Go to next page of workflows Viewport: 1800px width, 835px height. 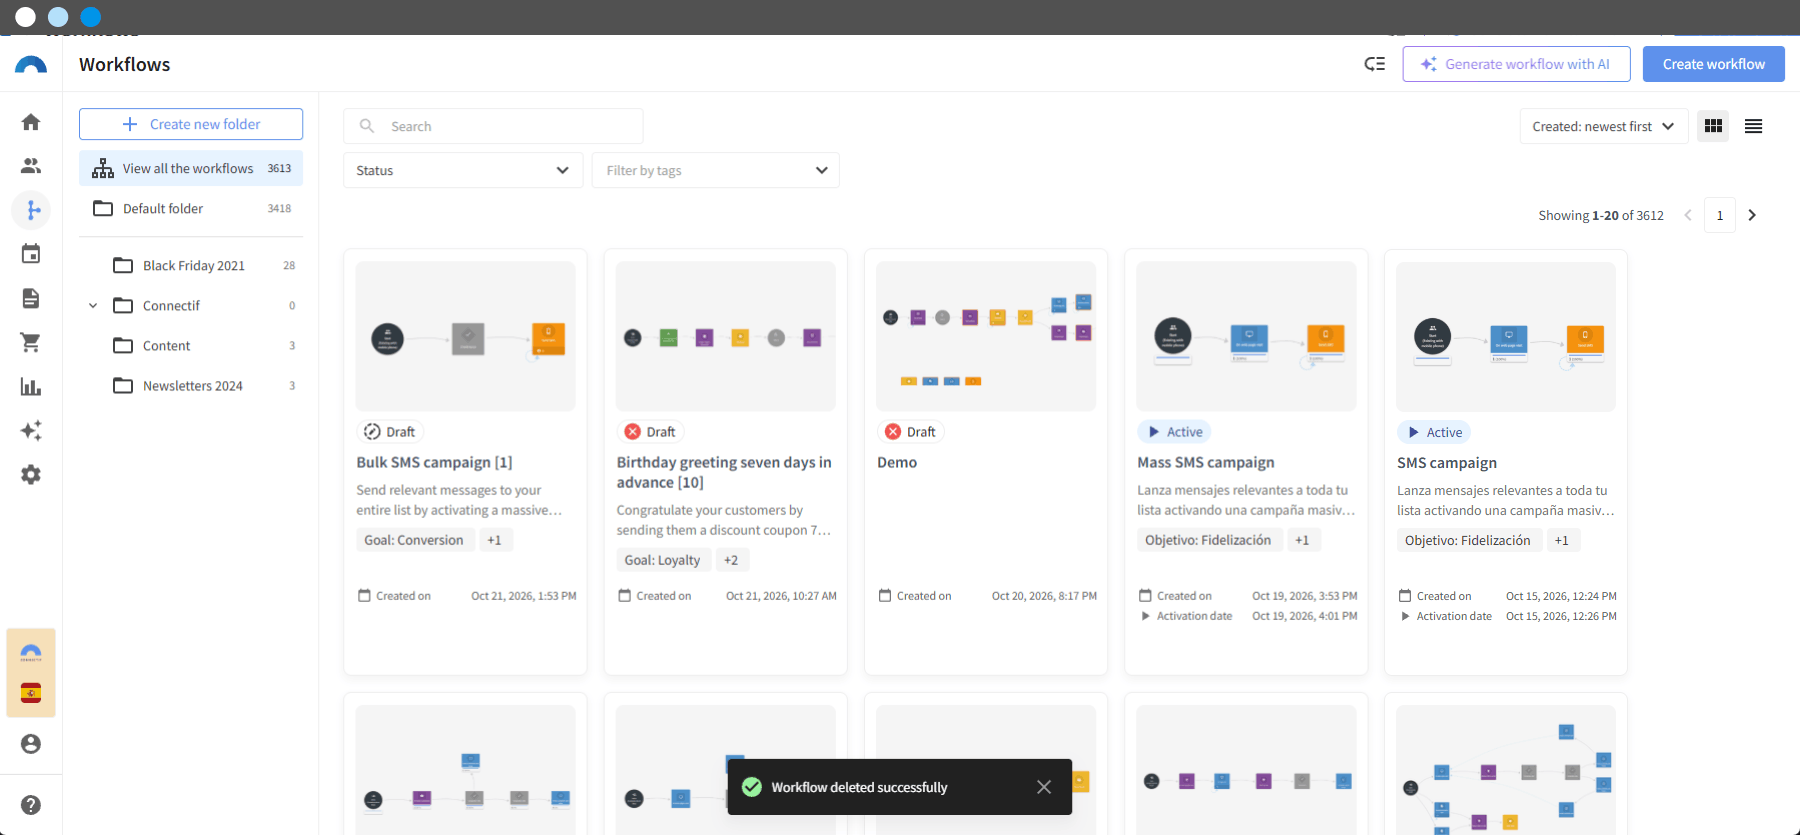(1752, 215)
